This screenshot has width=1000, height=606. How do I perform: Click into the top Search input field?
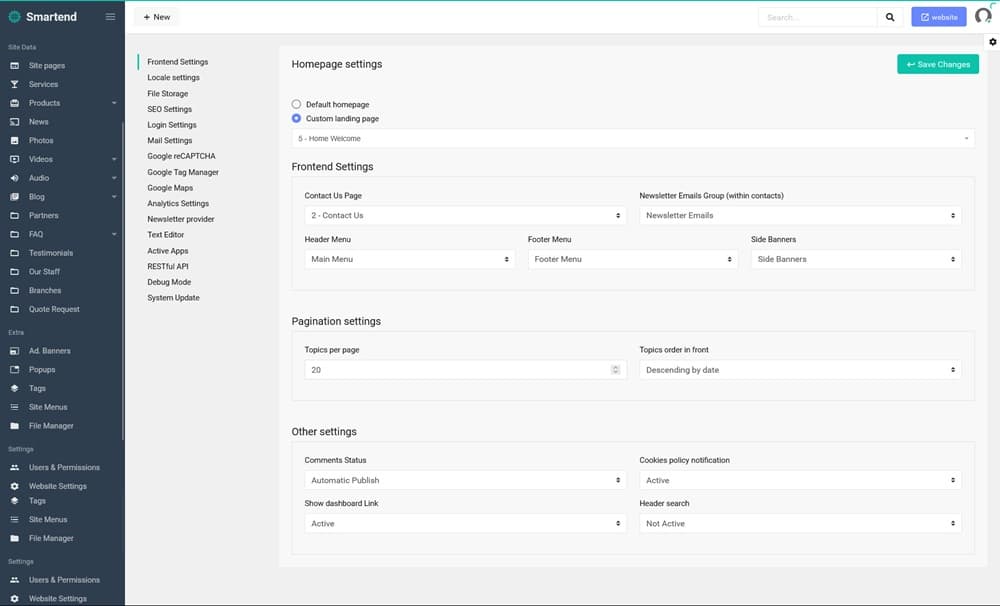click(815, 17)
